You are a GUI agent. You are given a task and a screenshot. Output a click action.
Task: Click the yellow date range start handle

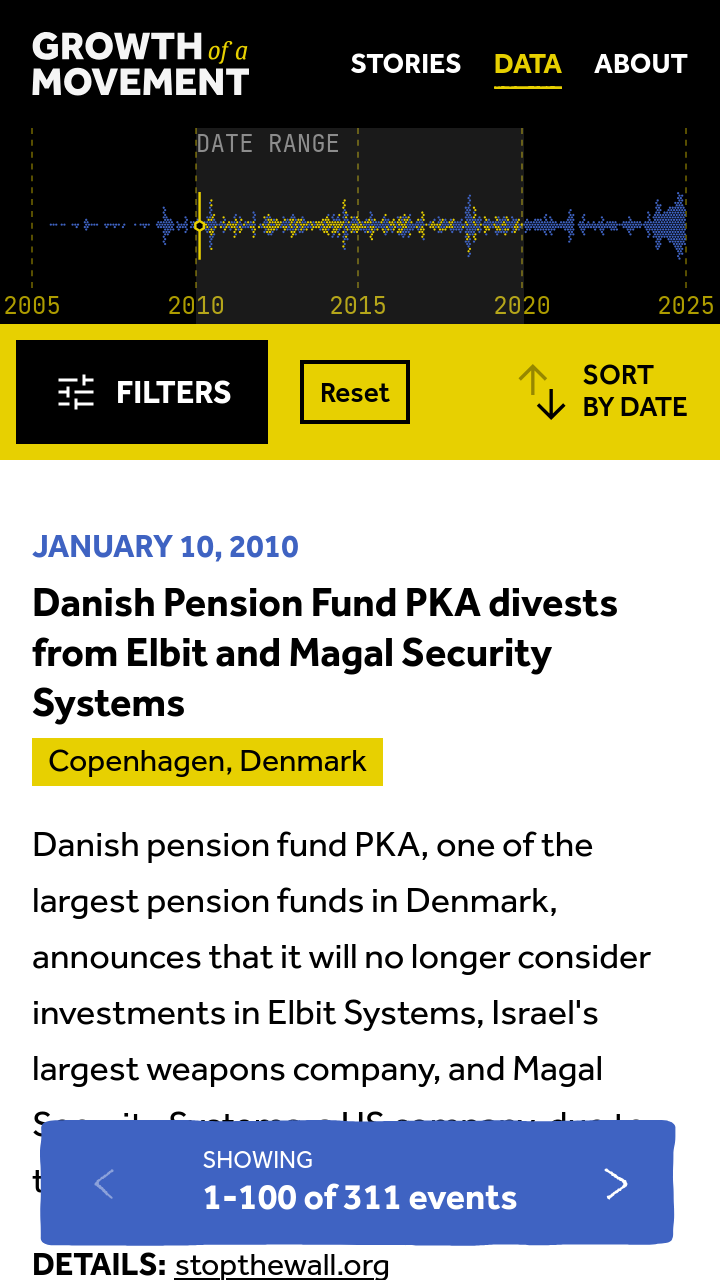[x=199, y=226]
